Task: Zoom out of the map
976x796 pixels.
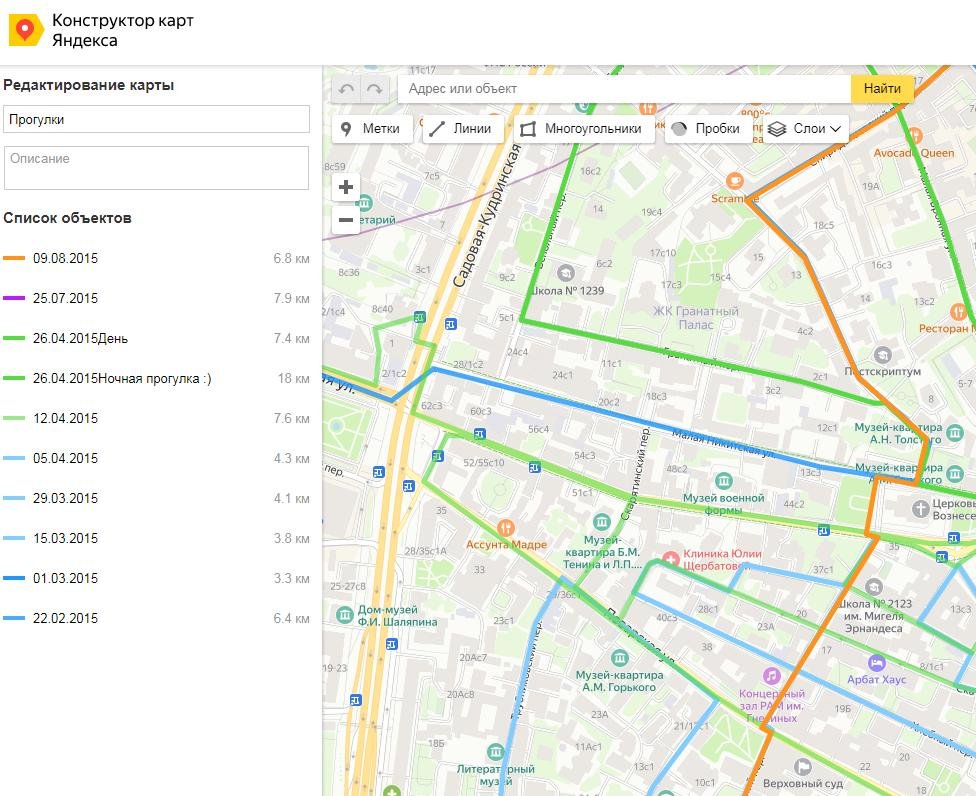Action: pyautogui.click(x=346, y=219)
